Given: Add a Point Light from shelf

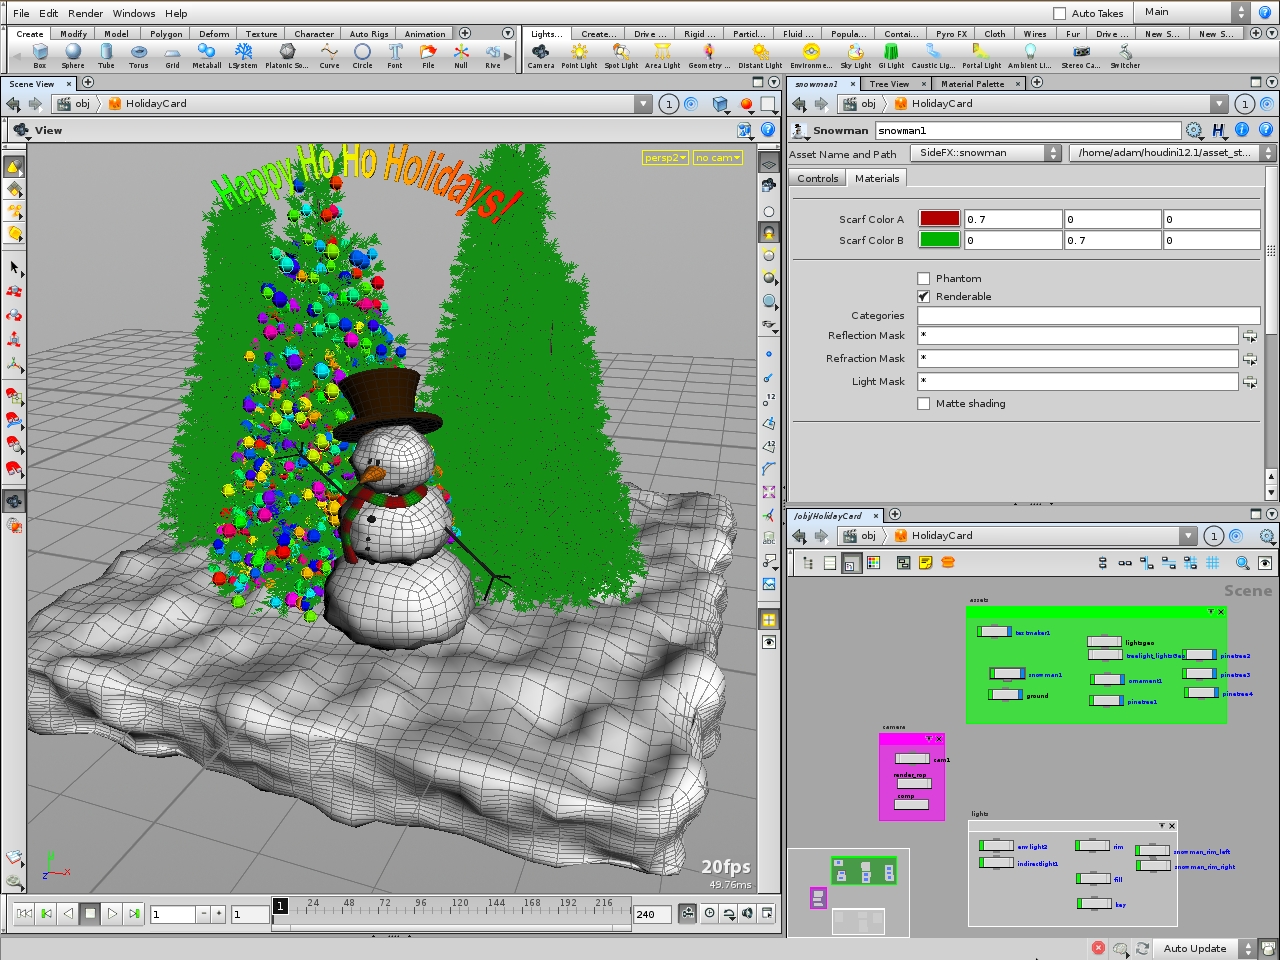Looking at the screenshot, I should [x=579, y=54].
